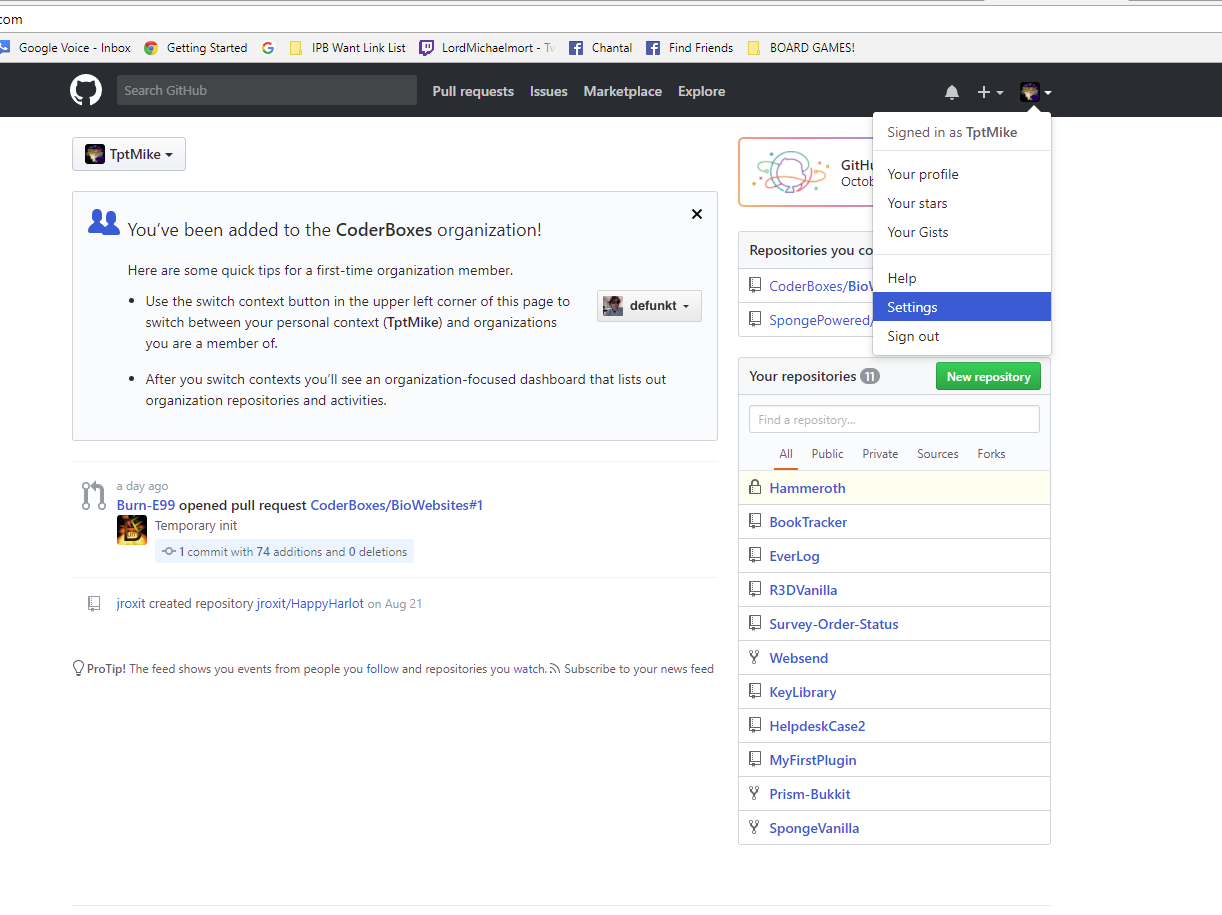The height and width of the screenshot is (915, 1222).
Task: Click the repo icon next to Survey-Order-Status
Action: (755, 624)
